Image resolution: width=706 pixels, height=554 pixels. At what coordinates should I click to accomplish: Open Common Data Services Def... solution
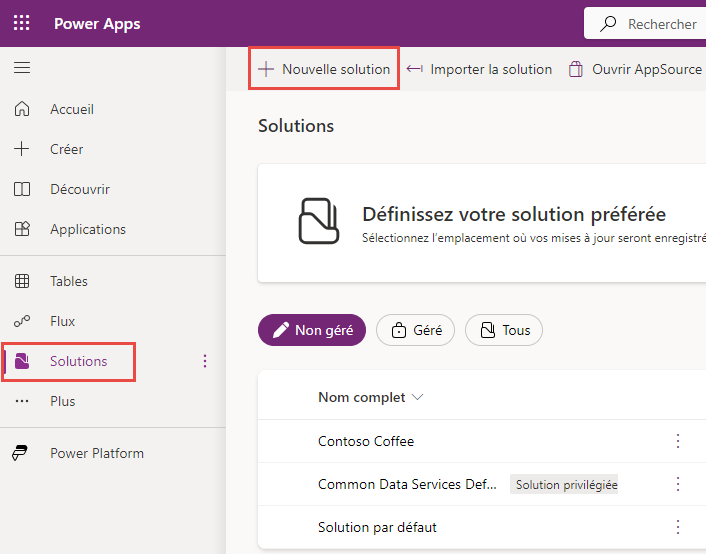[407, 484]
